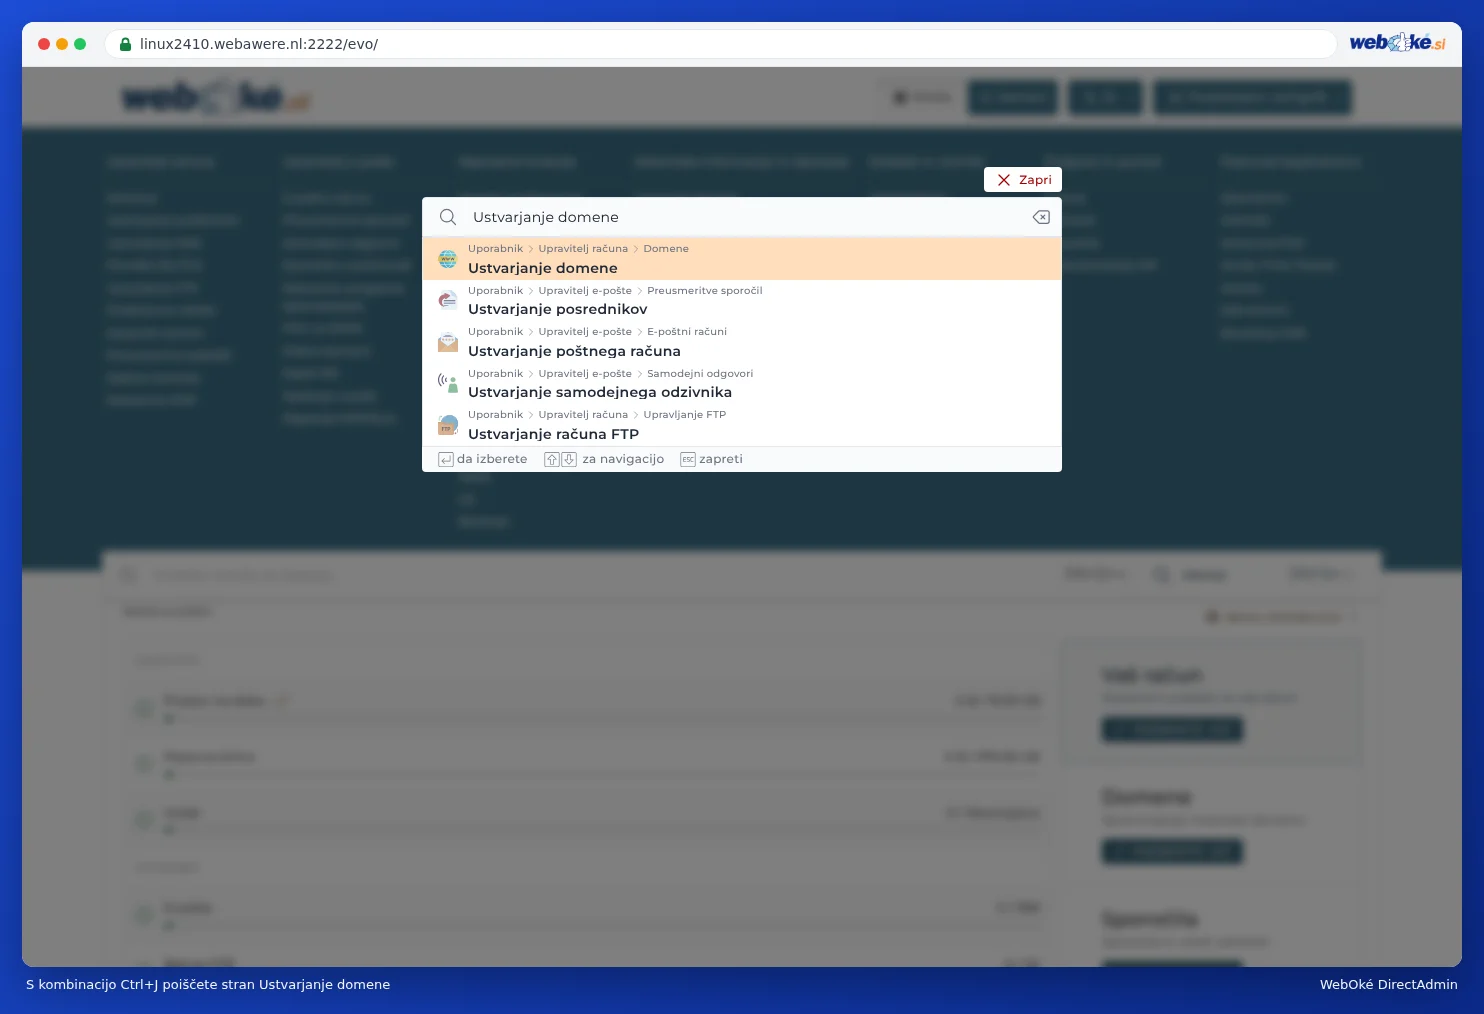Click the 'E-poštni računi' breadcrumb text
This screenshot has width=1484, height=1014.
pos(687,332)
